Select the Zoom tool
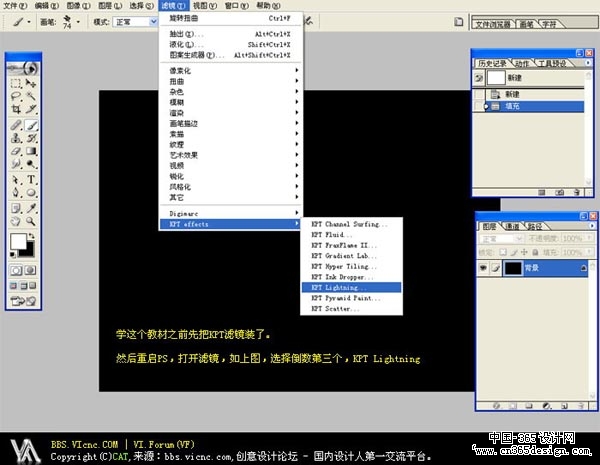This screenshot has height=465, width=600. (x=31, y=221)
